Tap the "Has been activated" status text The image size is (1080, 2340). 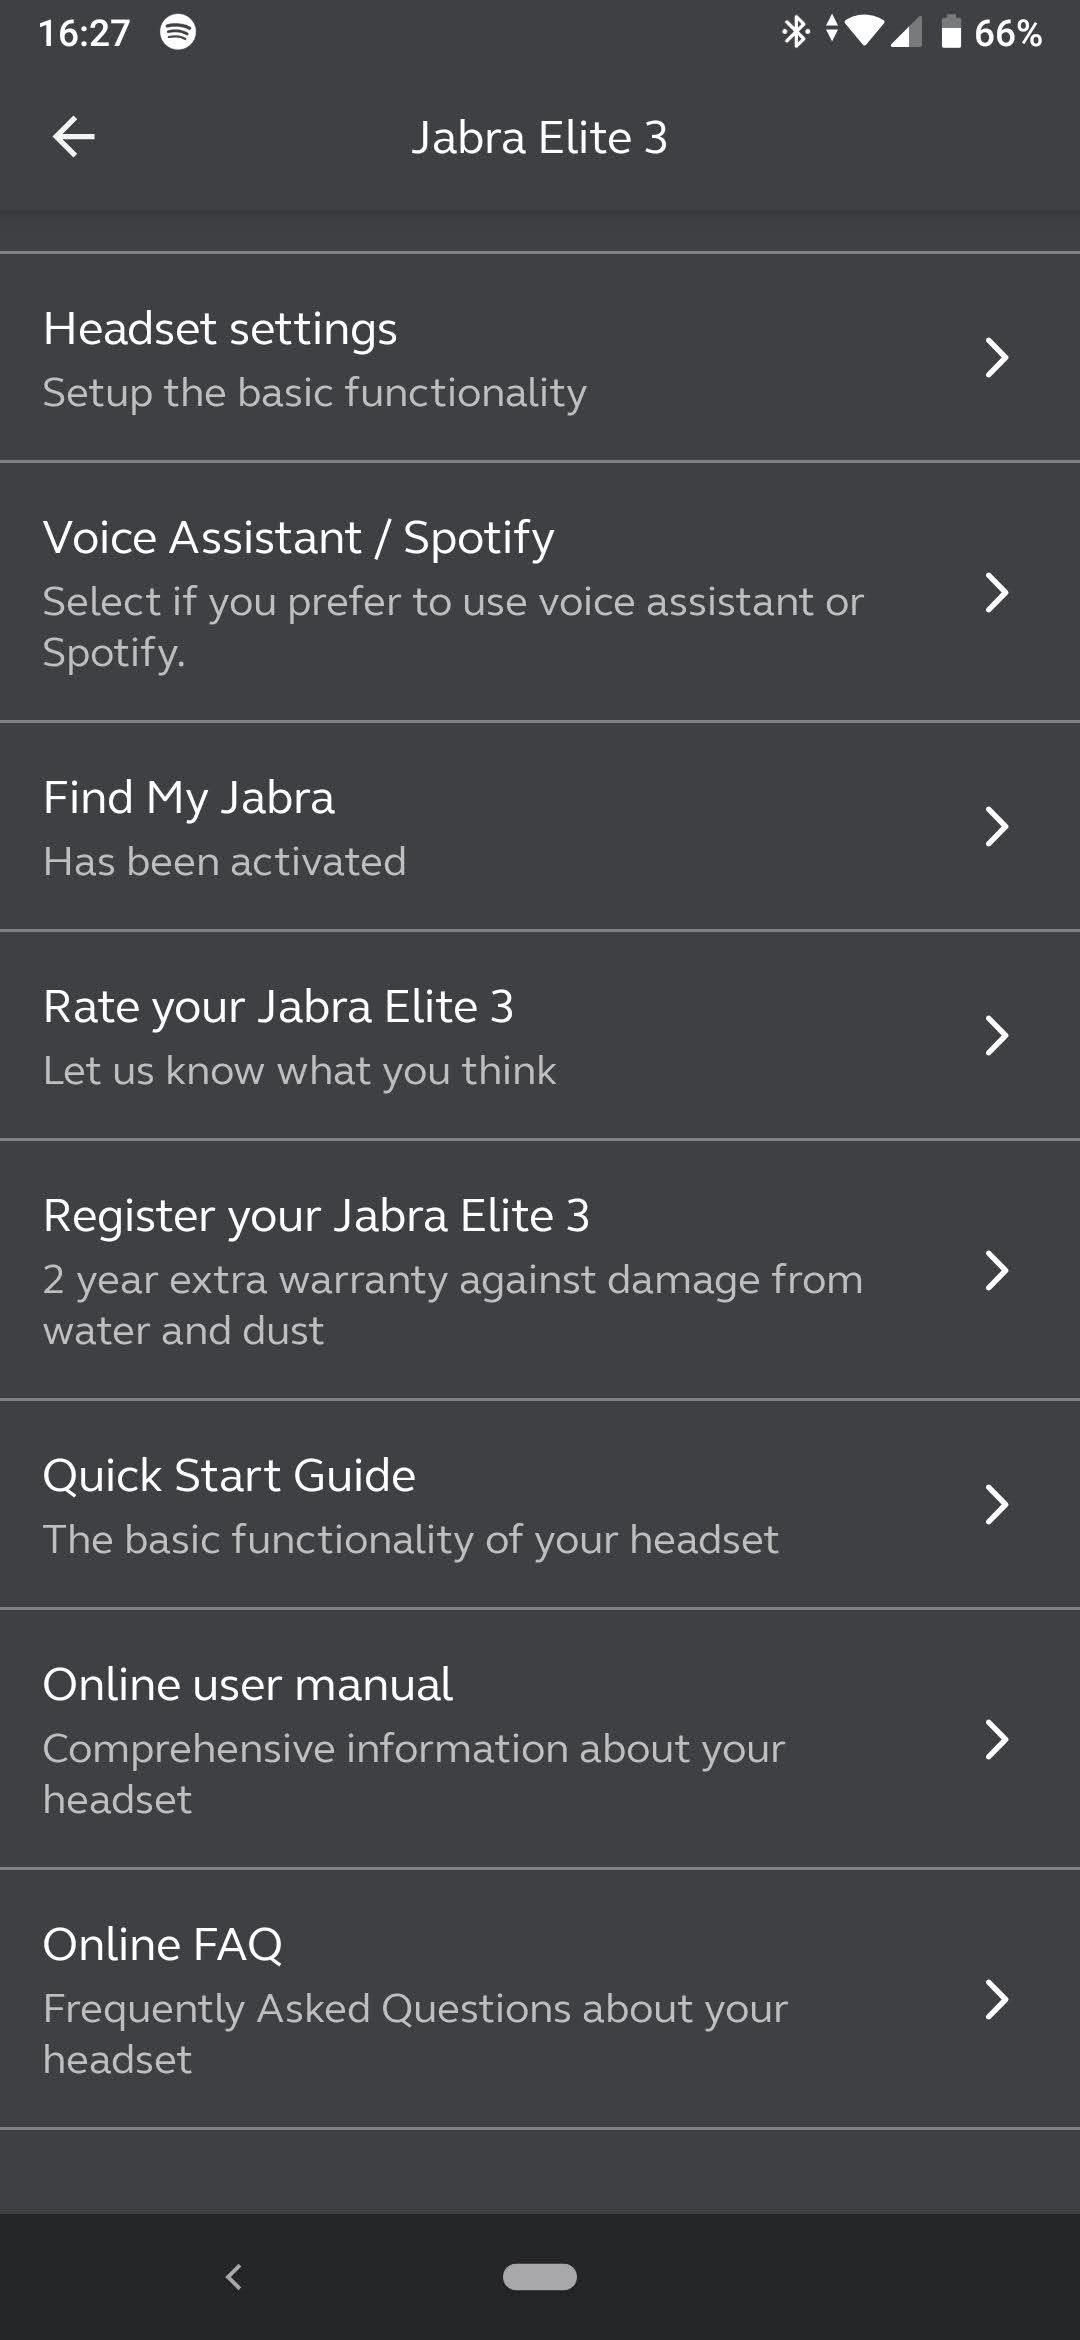point(225,862)
